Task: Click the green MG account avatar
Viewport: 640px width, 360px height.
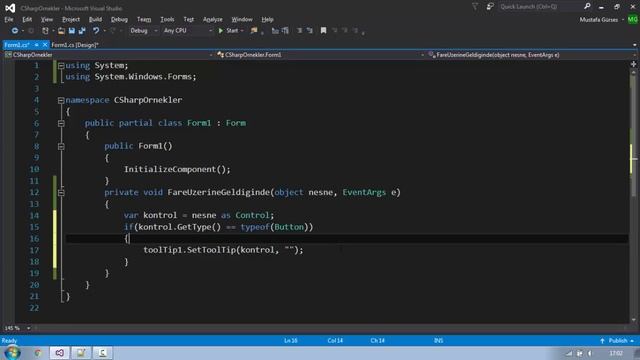Action: click(633, 19)
